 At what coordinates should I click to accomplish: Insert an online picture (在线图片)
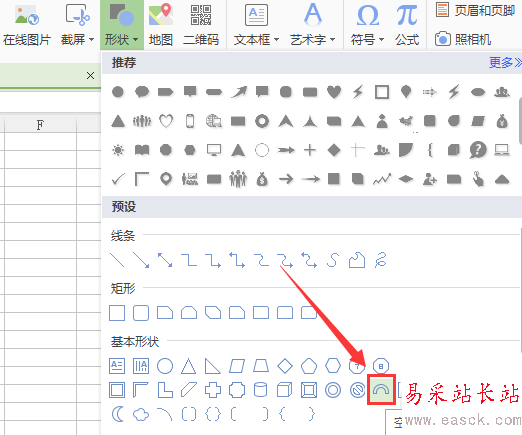point(27,26)
